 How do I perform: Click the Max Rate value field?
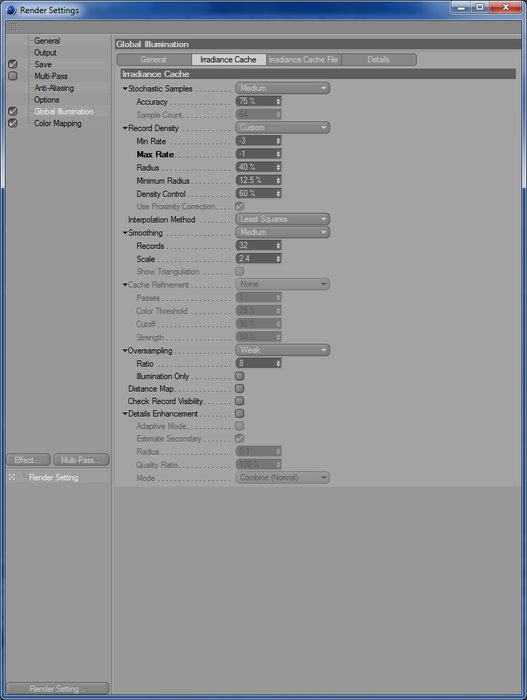click(x=258, y=154)
